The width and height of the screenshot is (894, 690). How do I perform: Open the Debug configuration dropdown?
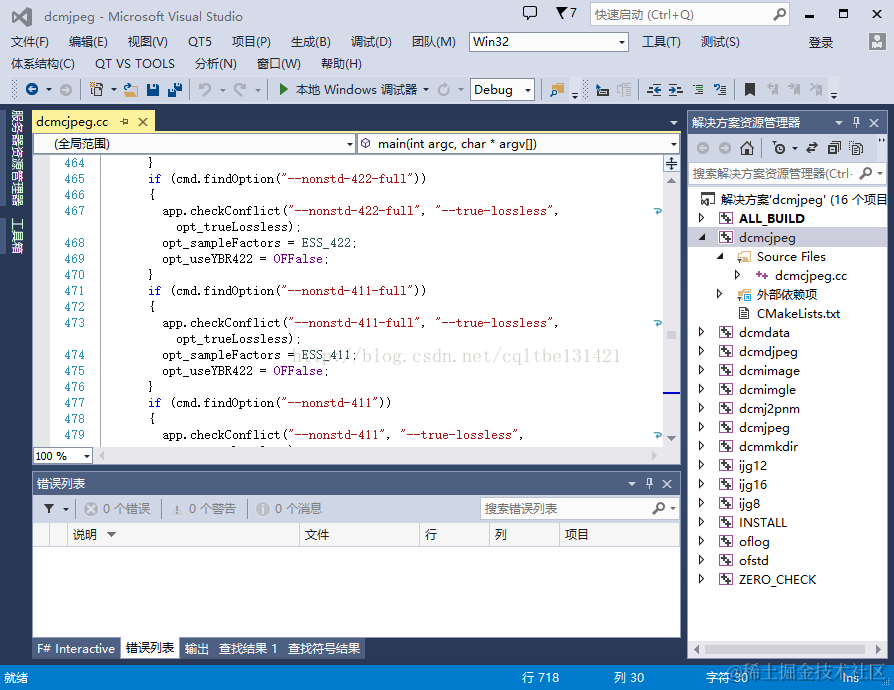click(502, 90)
